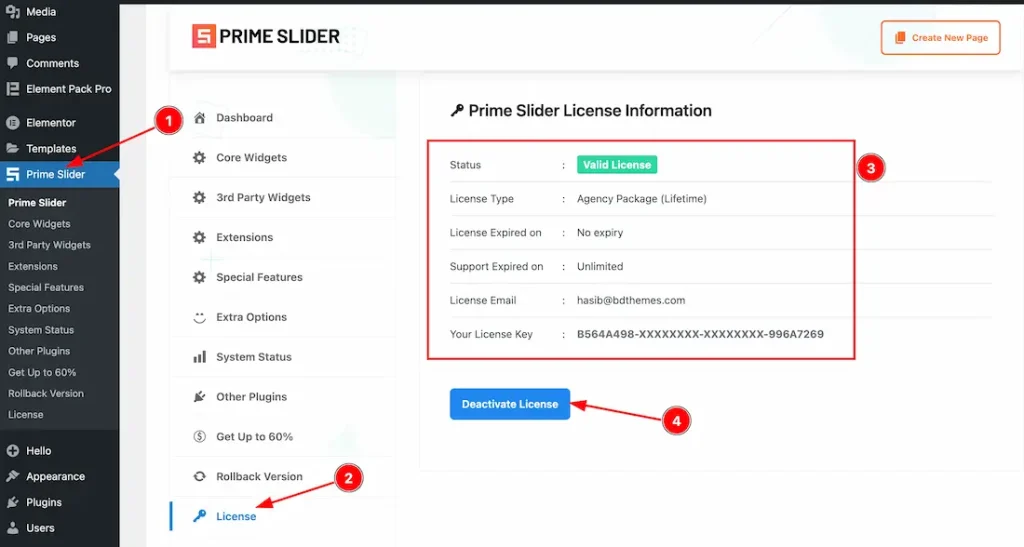Click the license key B564A498 value

[x=700, y=334]
